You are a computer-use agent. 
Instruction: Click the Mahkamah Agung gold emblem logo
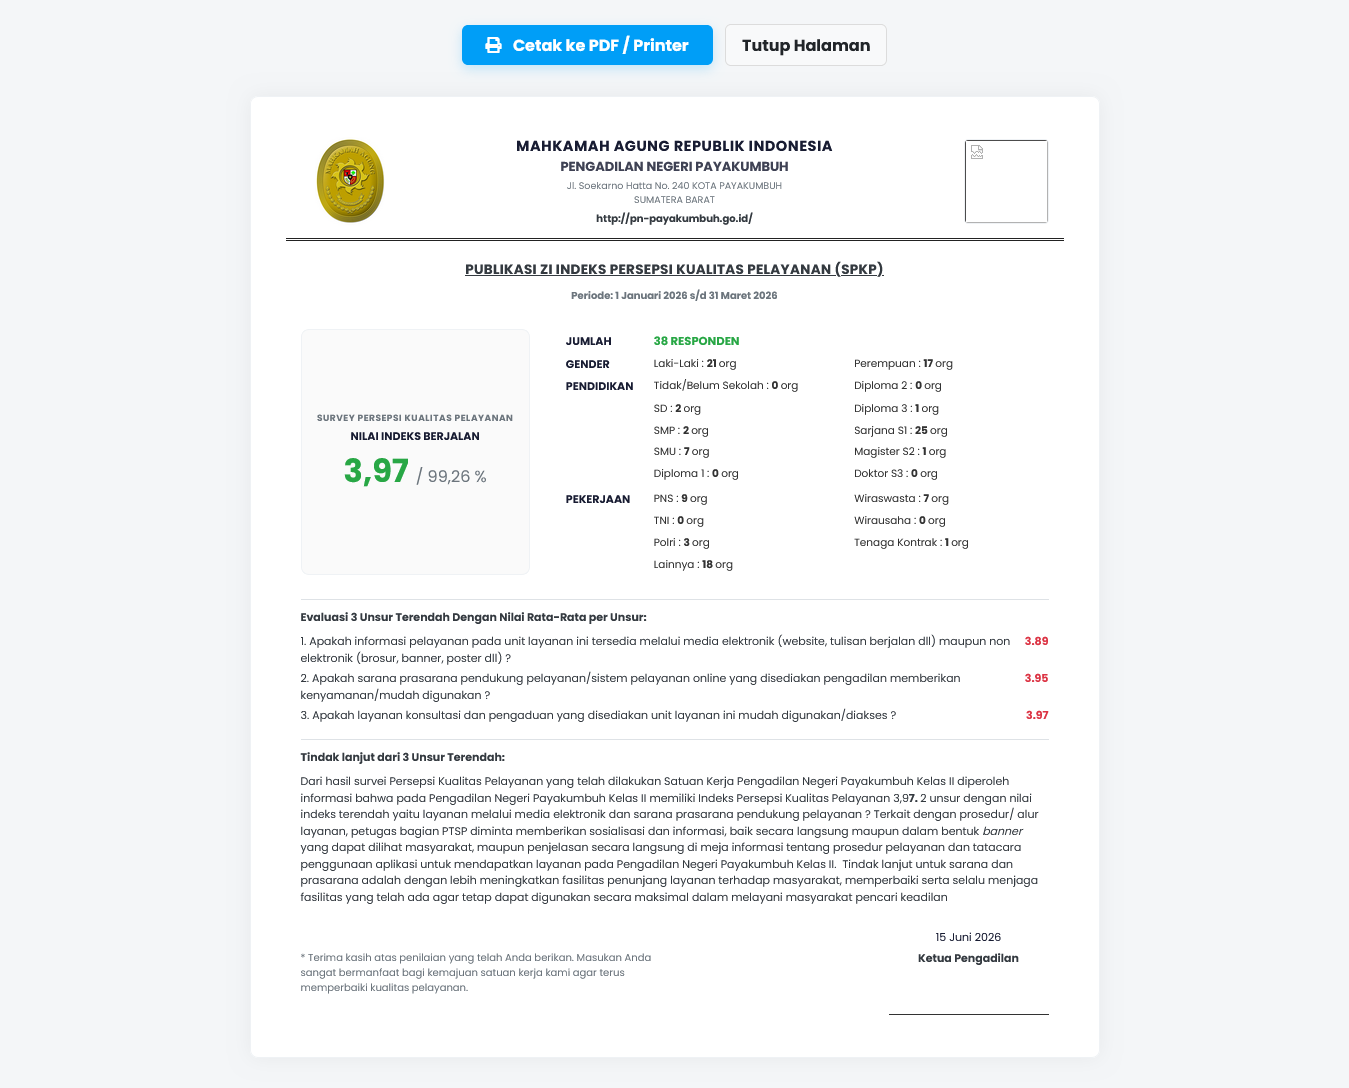click(x=350, y=181)
